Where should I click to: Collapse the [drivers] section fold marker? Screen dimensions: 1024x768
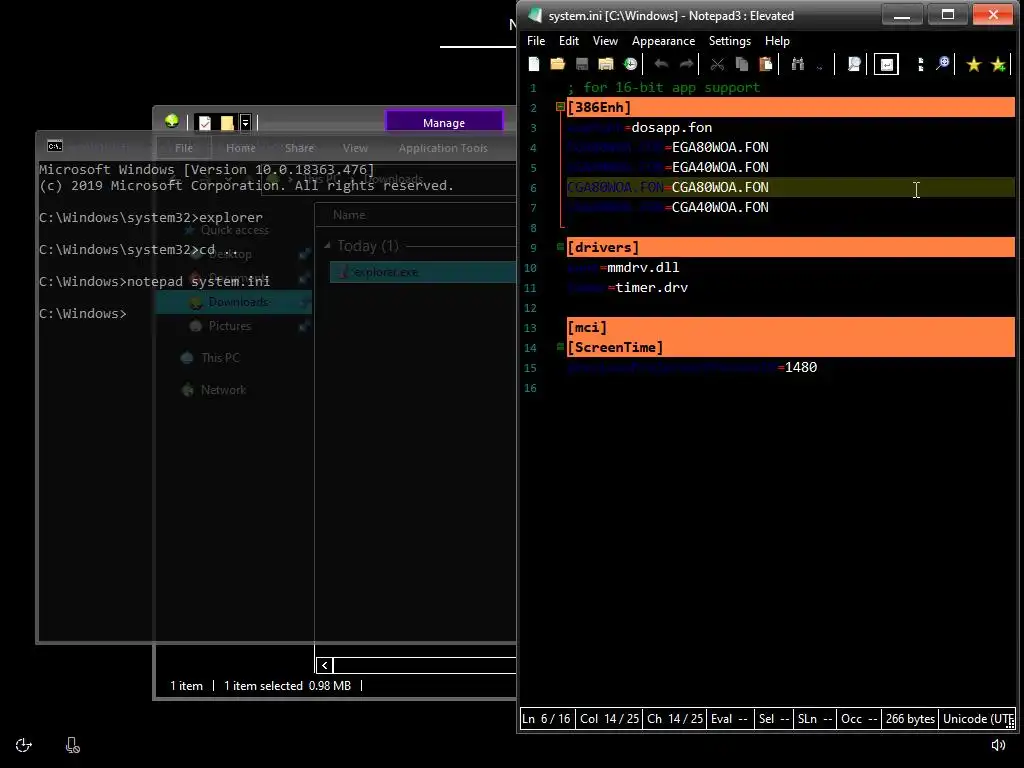pyautogui.click(x=560, y=247)
